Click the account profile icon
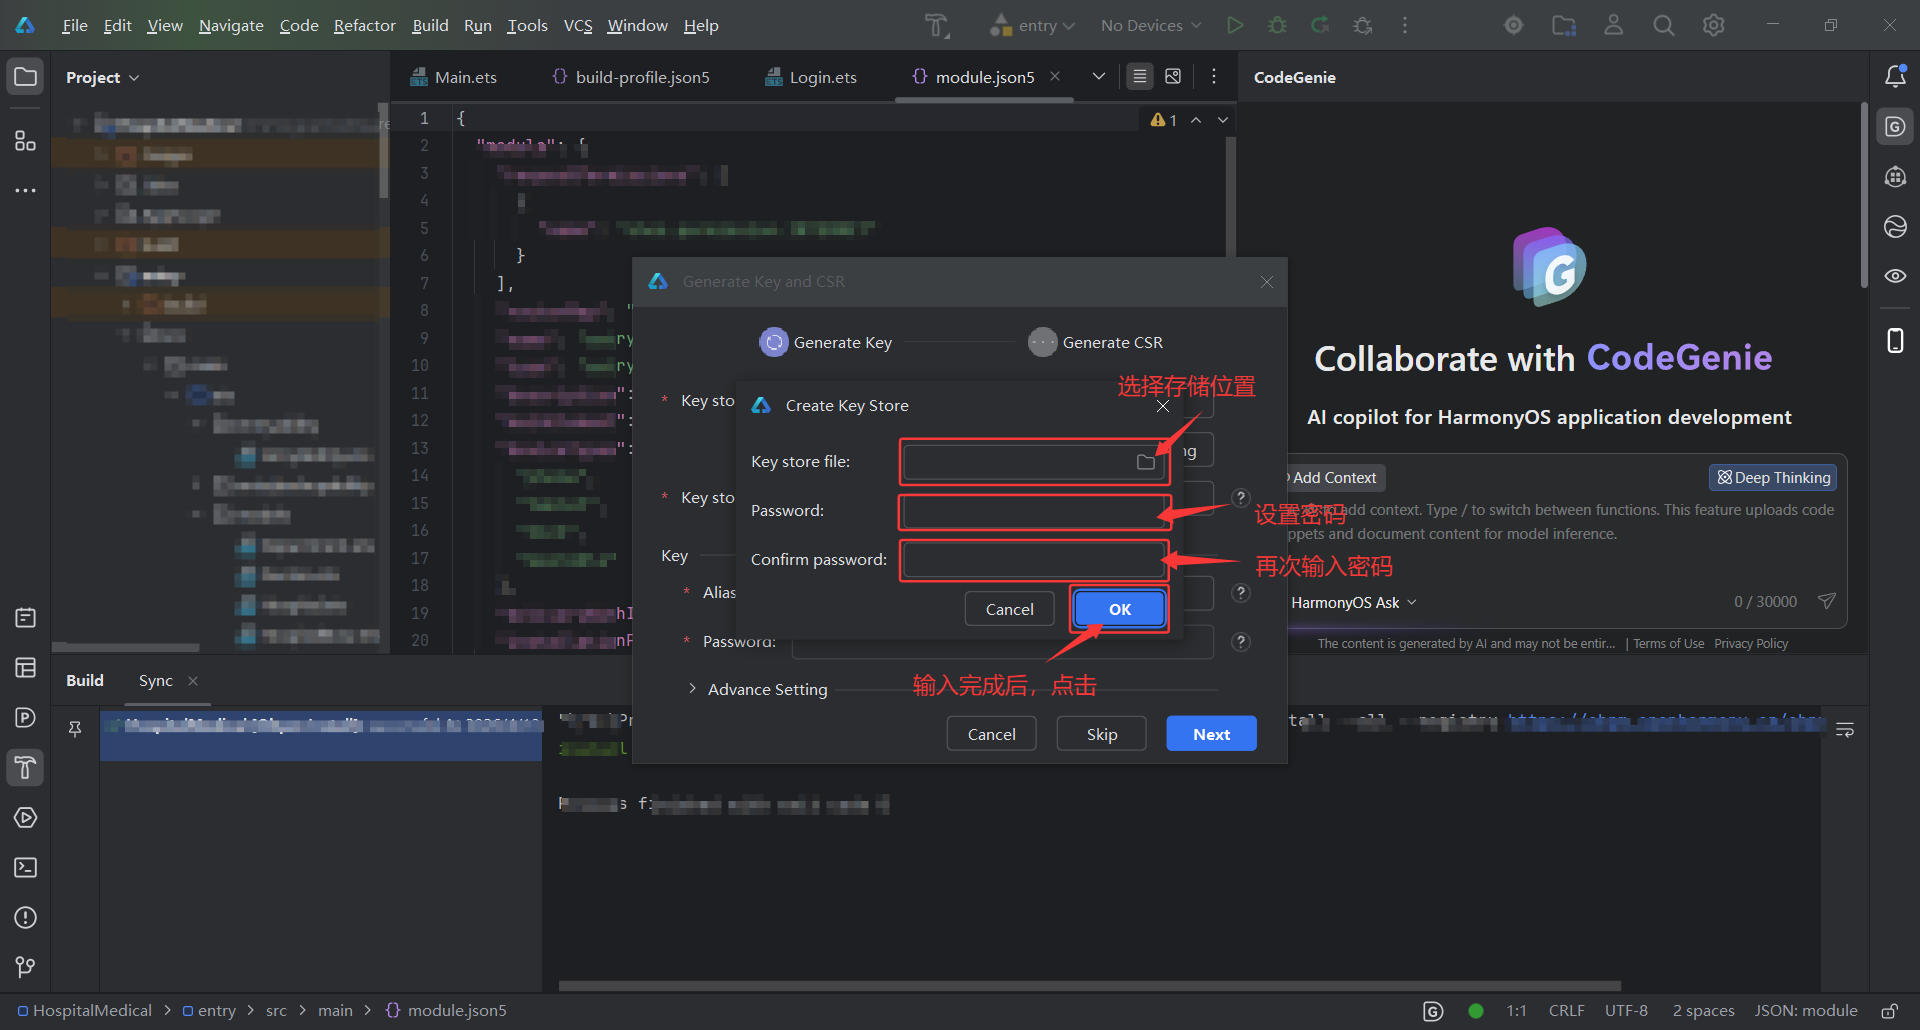The width and height of the screenshot is (1920, 1030). pyautogui.click(x=1613, y=25)
